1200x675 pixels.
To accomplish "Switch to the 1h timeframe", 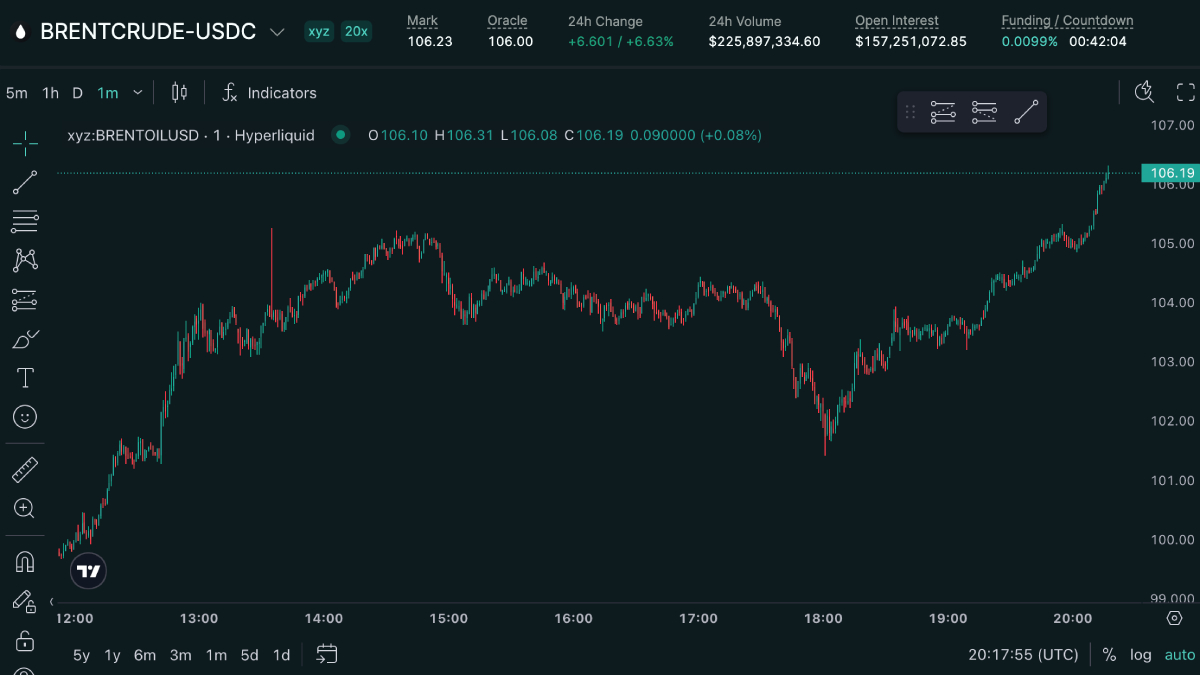I will [50, 93].
